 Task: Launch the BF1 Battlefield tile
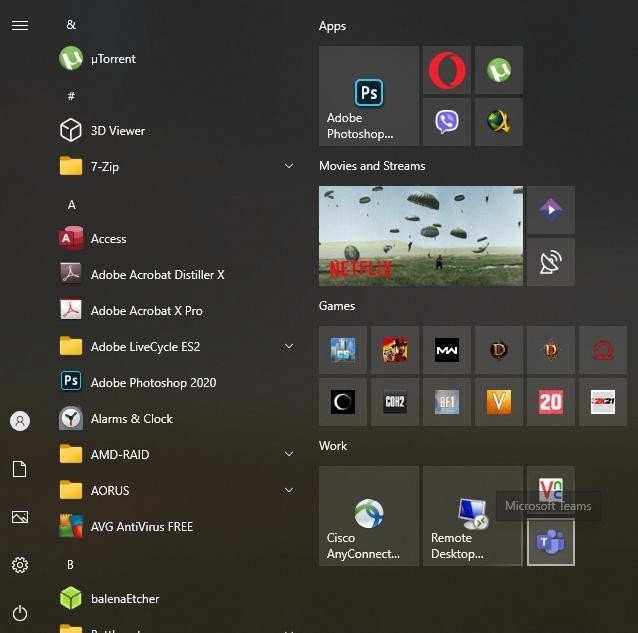tap(447, 402)
